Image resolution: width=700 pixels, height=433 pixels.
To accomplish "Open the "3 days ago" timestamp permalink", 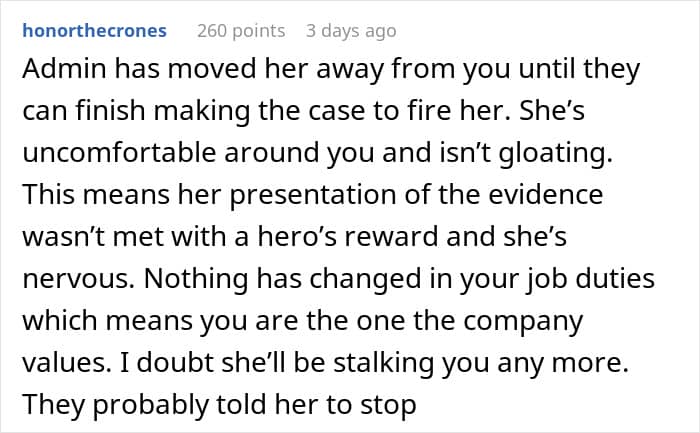I will click(x=351, y=30).
